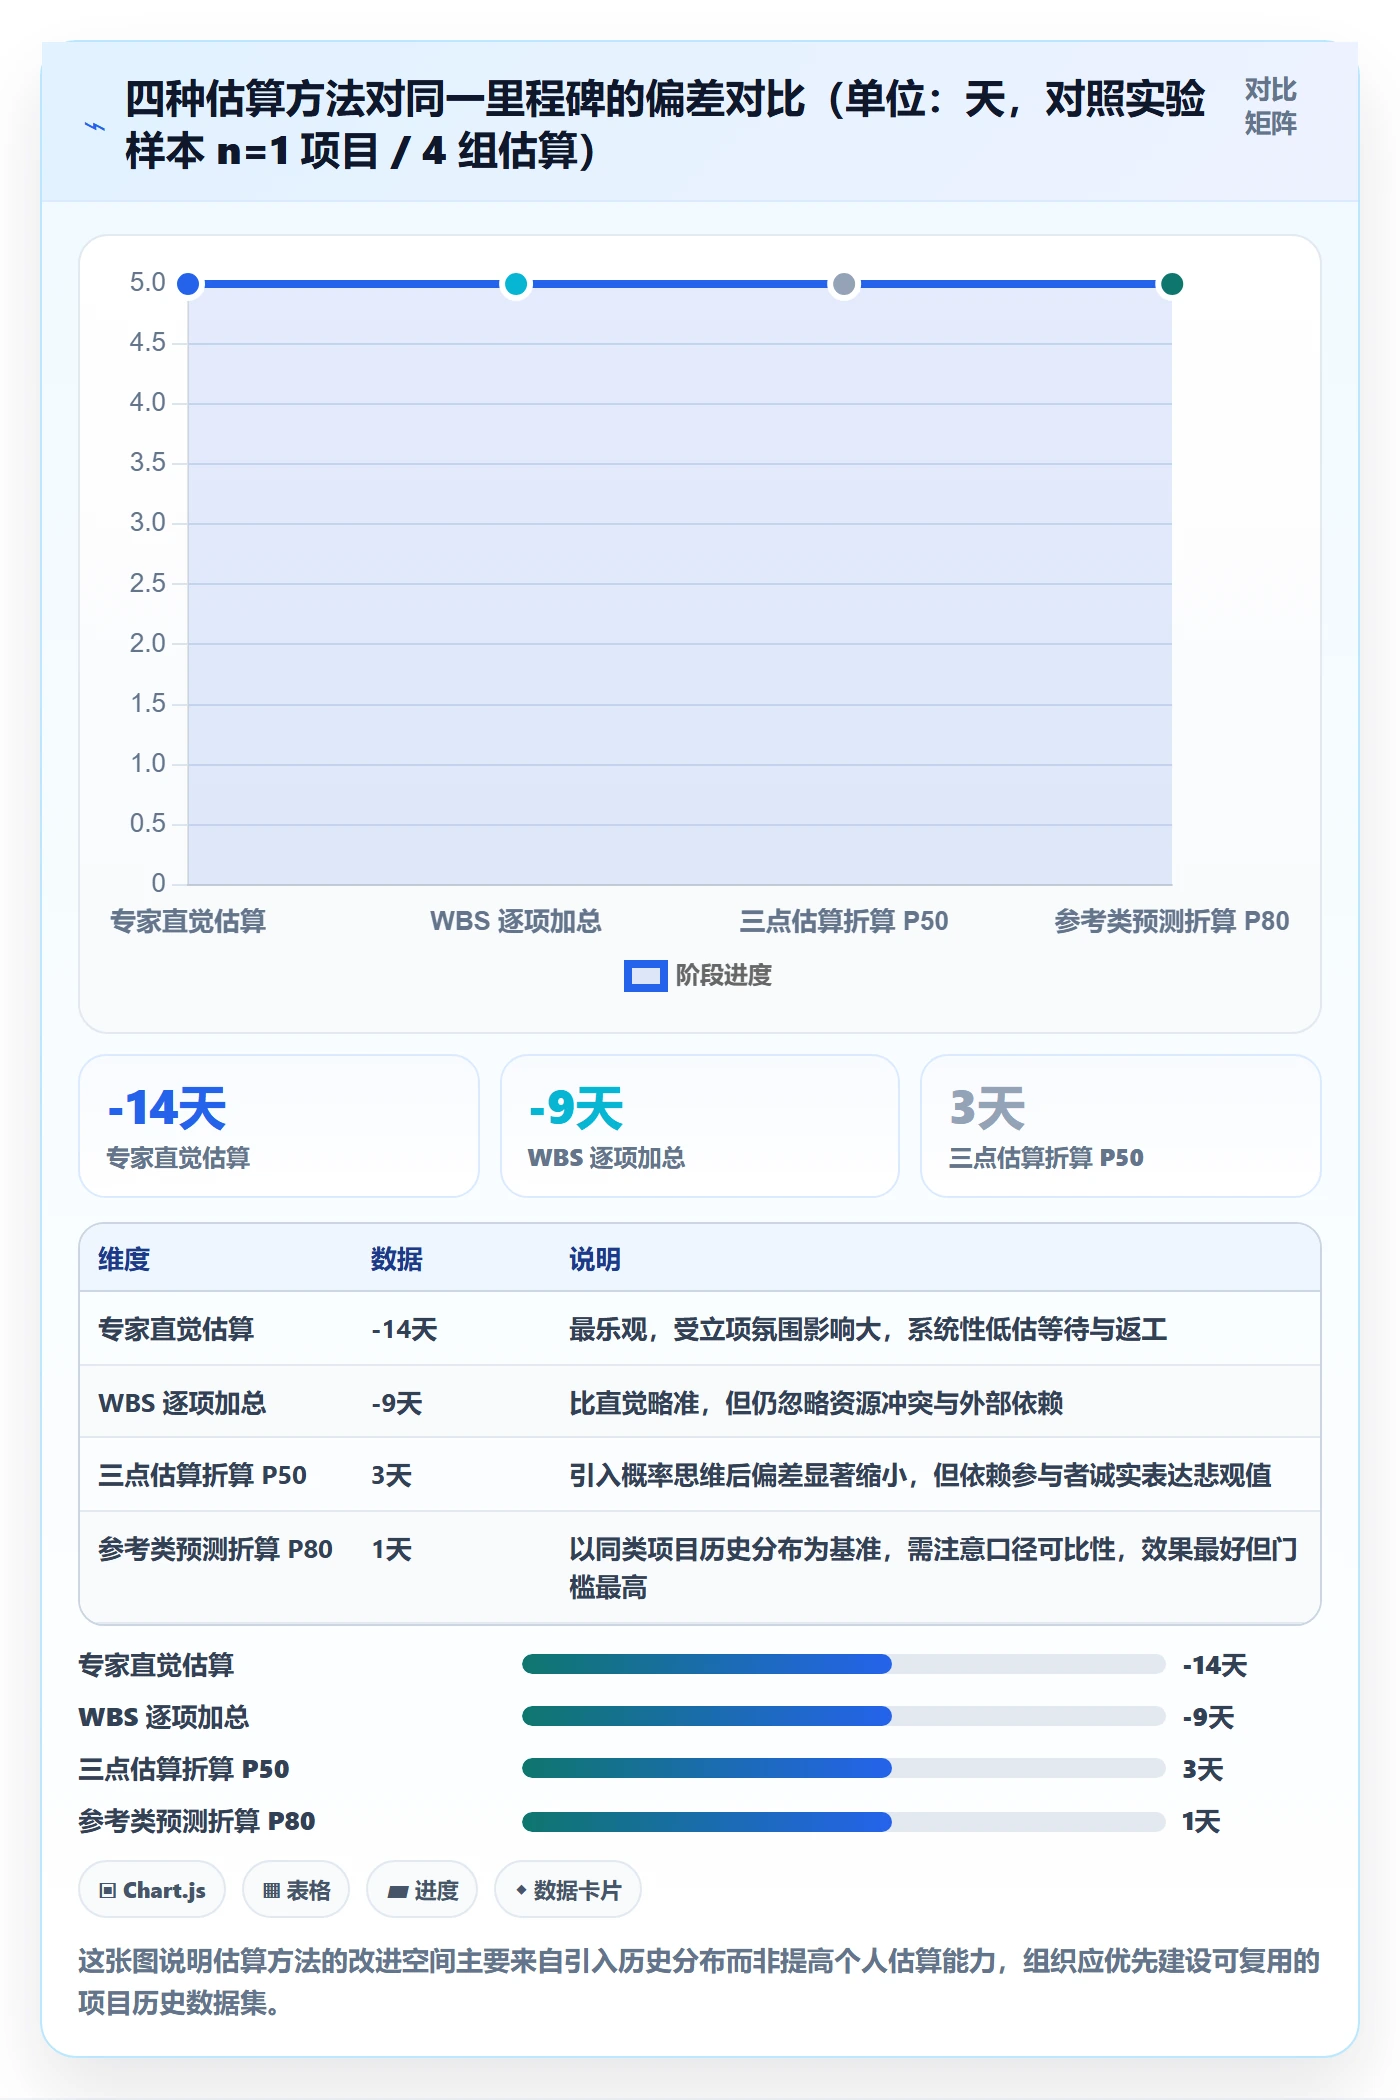
Task: Click the 数据 column header
Action: (x=397, y=1259)
